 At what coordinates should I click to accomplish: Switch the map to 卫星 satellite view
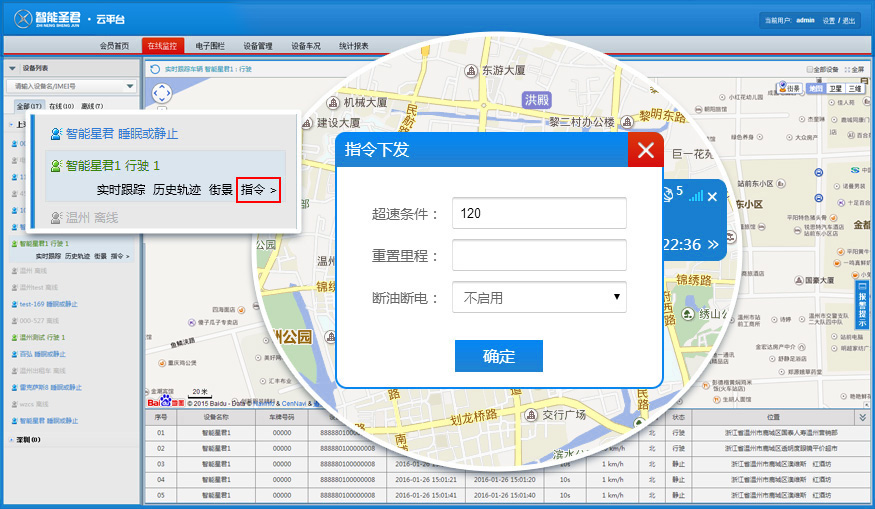[835, 89]
